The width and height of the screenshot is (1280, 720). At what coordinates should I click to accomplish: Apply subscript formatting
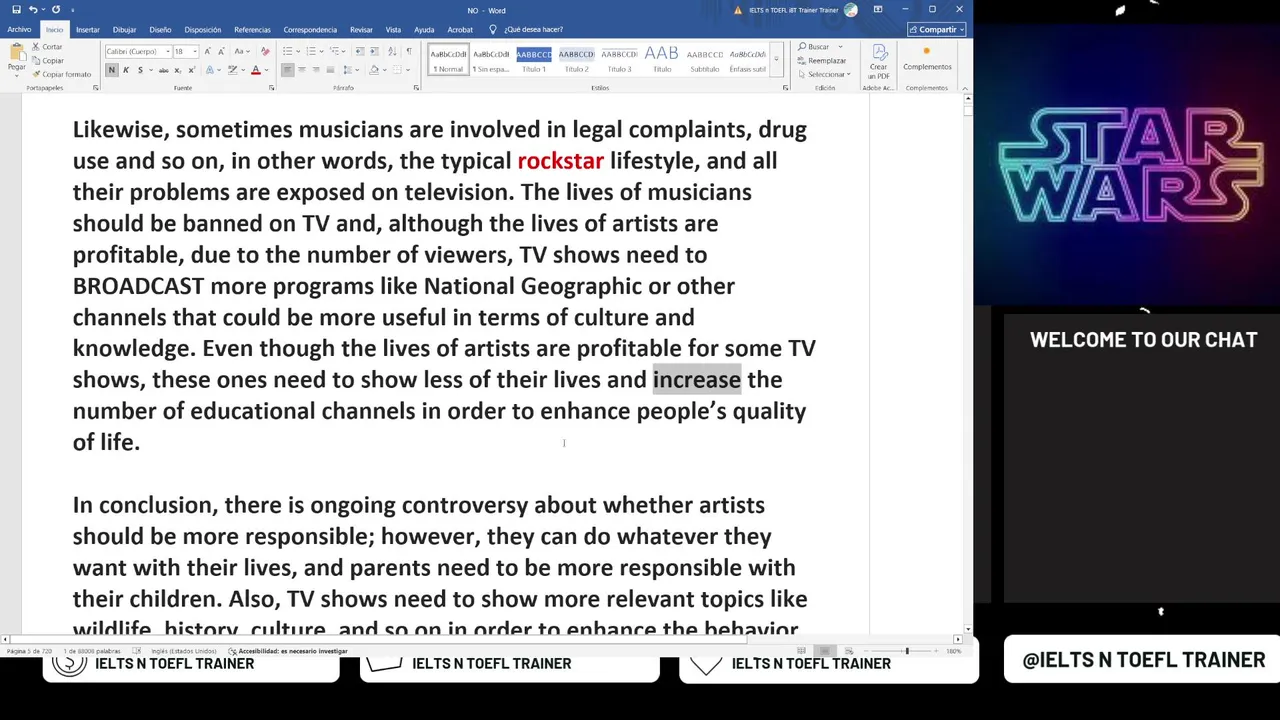click(177, 70)
